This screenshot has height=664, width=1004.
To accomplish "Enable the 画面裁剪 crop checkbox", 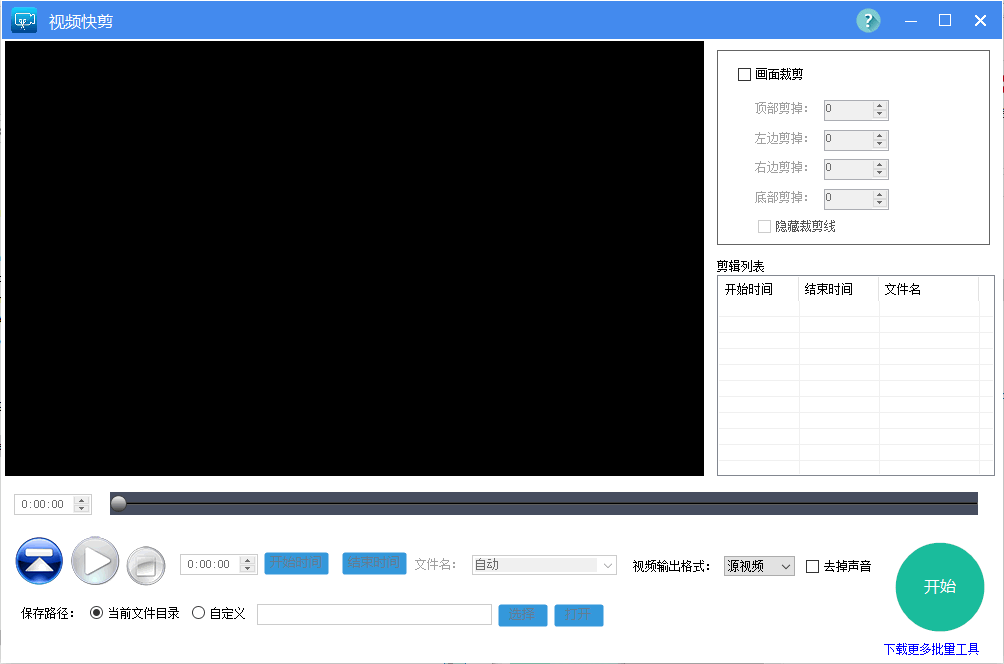I will click(744, 74).
